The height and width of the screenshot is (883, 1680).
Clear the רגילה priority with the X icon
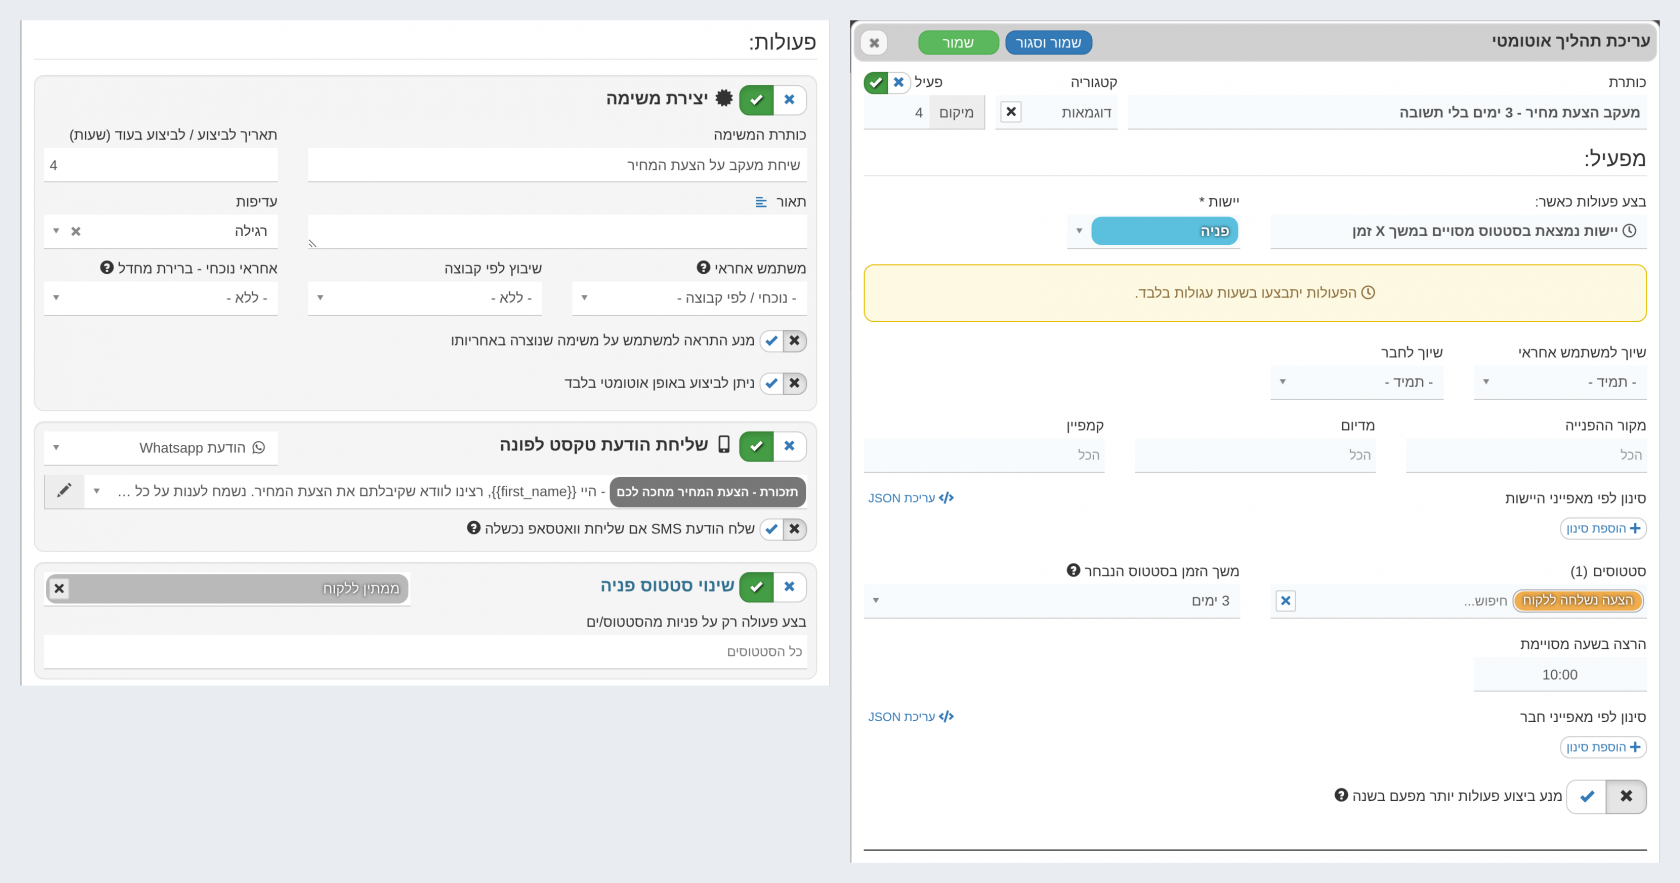click(x=76, y=231)
